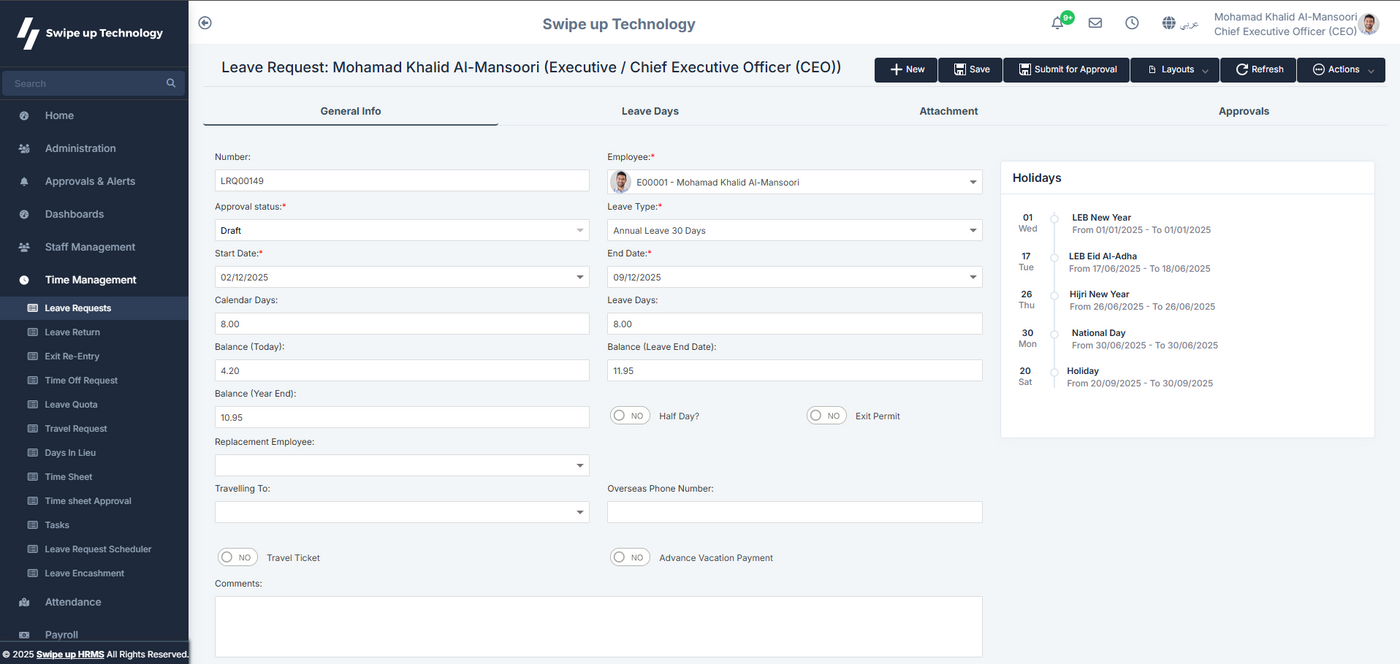This screenshot has height=664, width=1400.
Task: Turn on Travel Ticket toggle
Action: [x=238, y=557]
